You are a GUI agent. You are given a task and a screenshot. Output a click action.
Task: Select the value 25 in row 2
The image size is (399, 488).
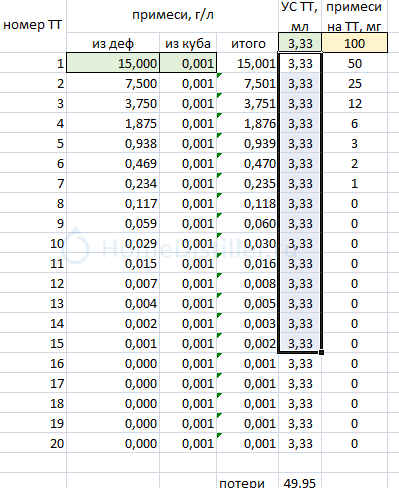click(354, 83)
